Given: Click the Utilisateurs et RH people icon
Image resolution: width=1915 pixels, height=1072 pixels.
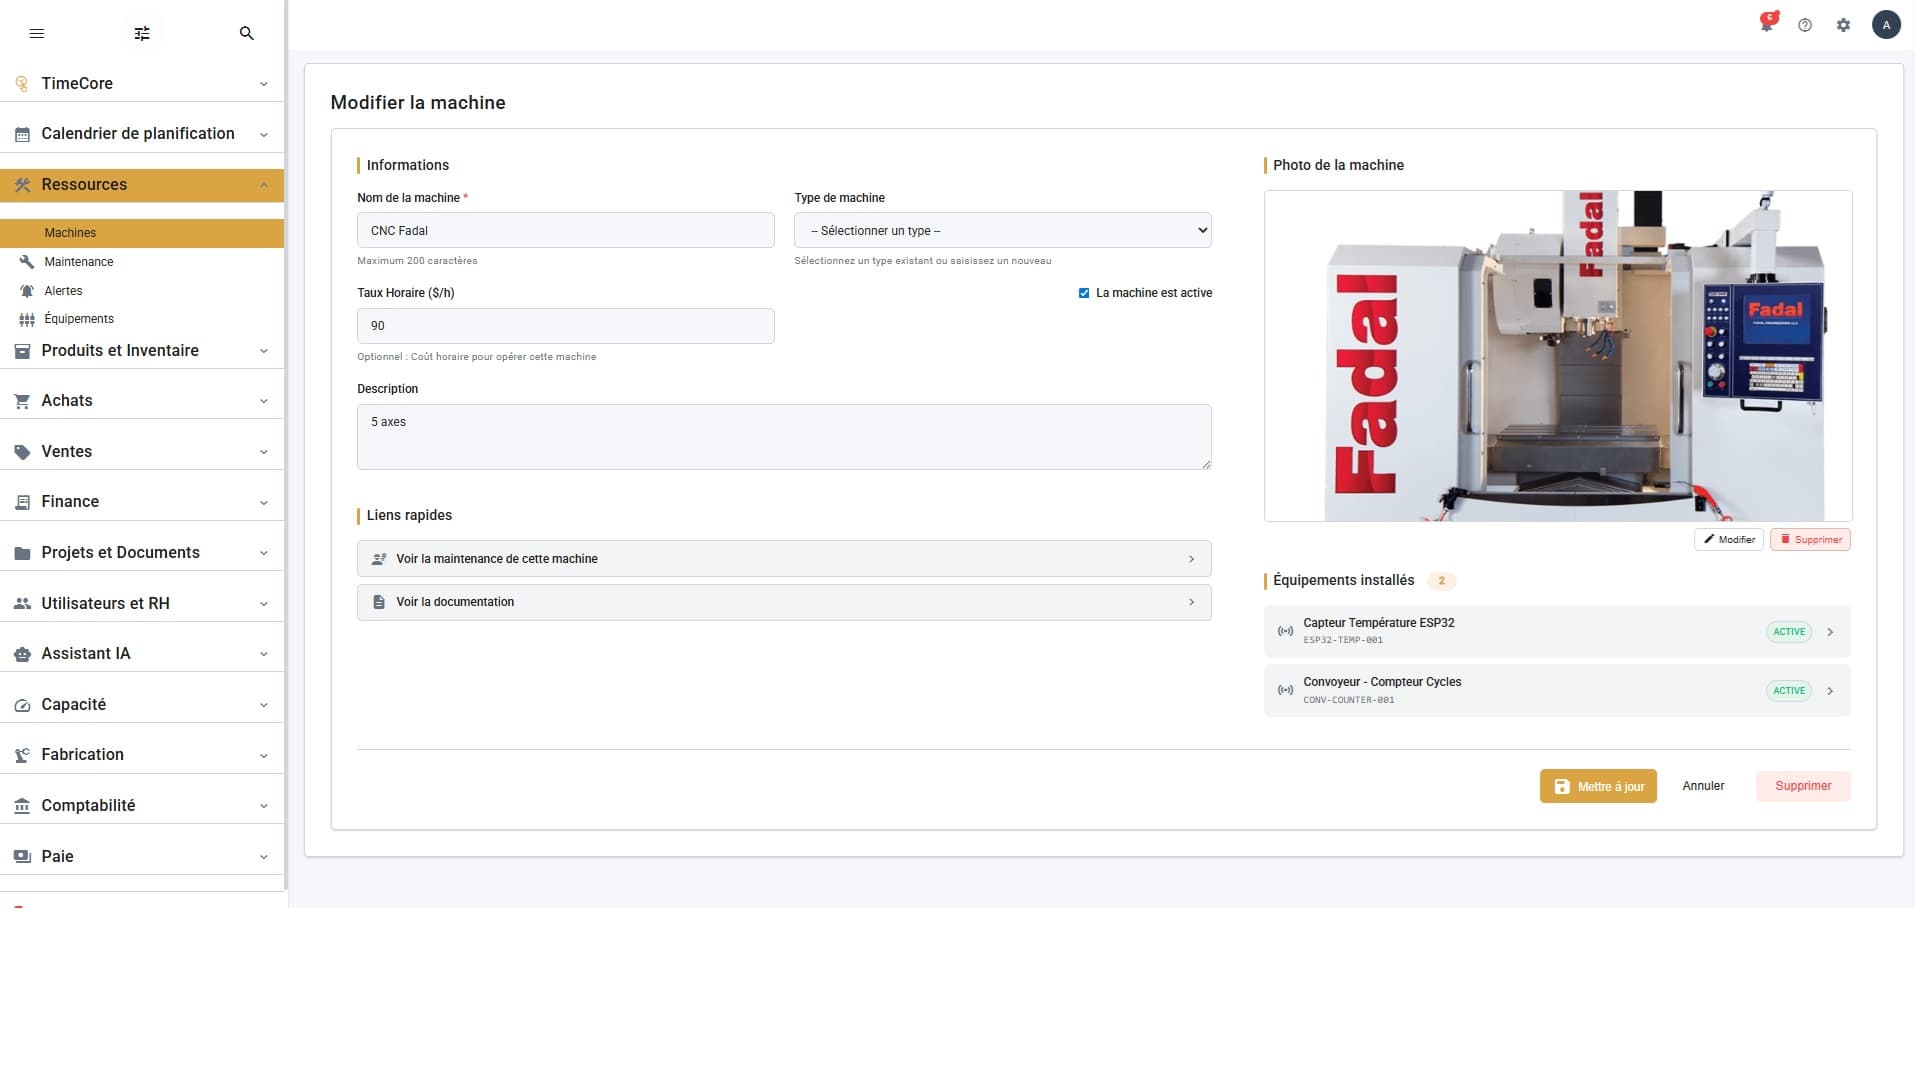Looking at the screenshot, I should coord(22,604).
